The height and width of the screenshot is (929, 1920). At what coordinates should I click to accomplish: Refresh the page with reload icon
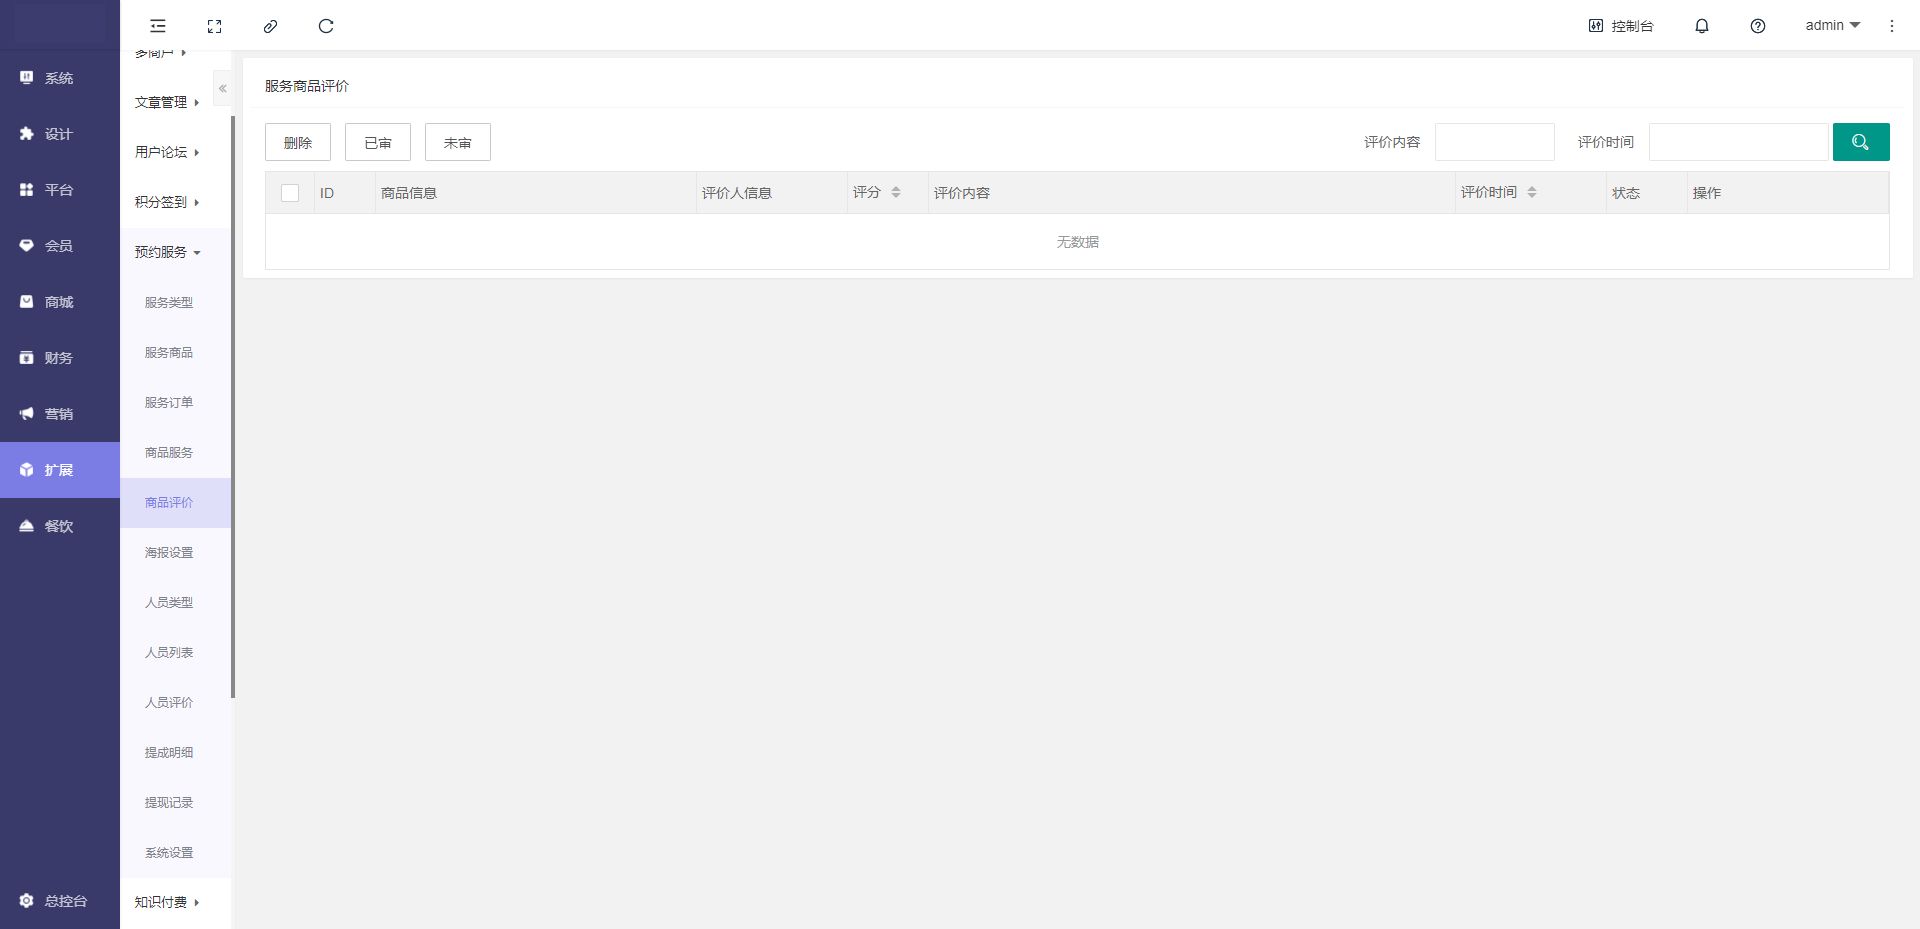326,26
